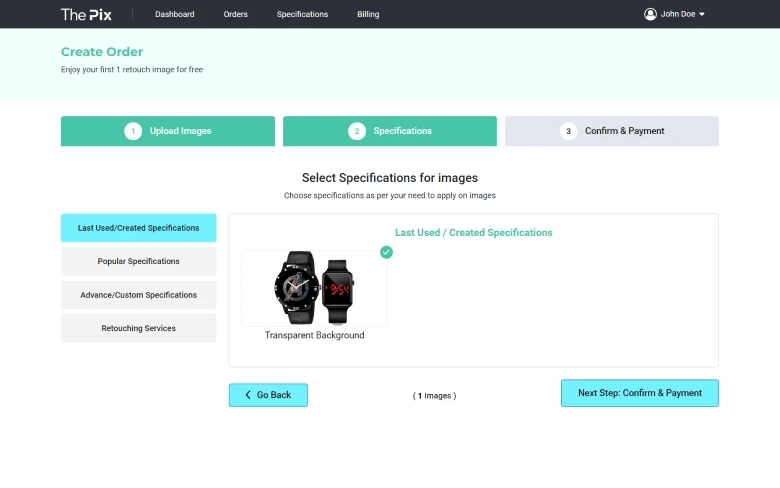Switch to the Upload Images step
780x488 pixels.
181,131
